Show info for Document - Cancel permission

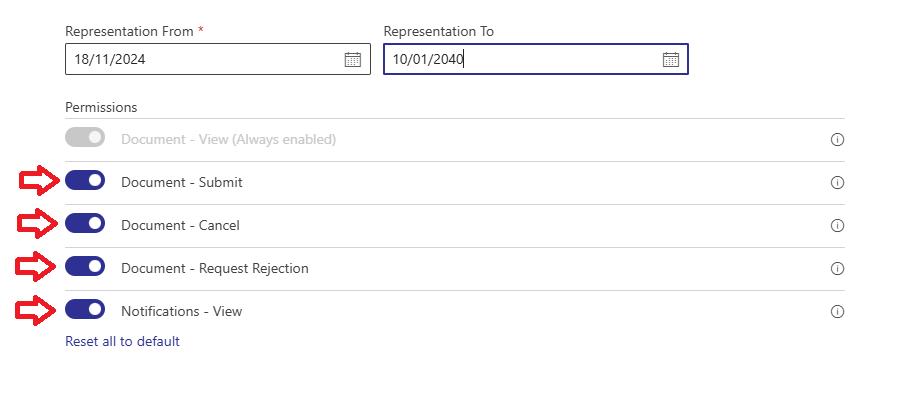[x=837, y=225]
